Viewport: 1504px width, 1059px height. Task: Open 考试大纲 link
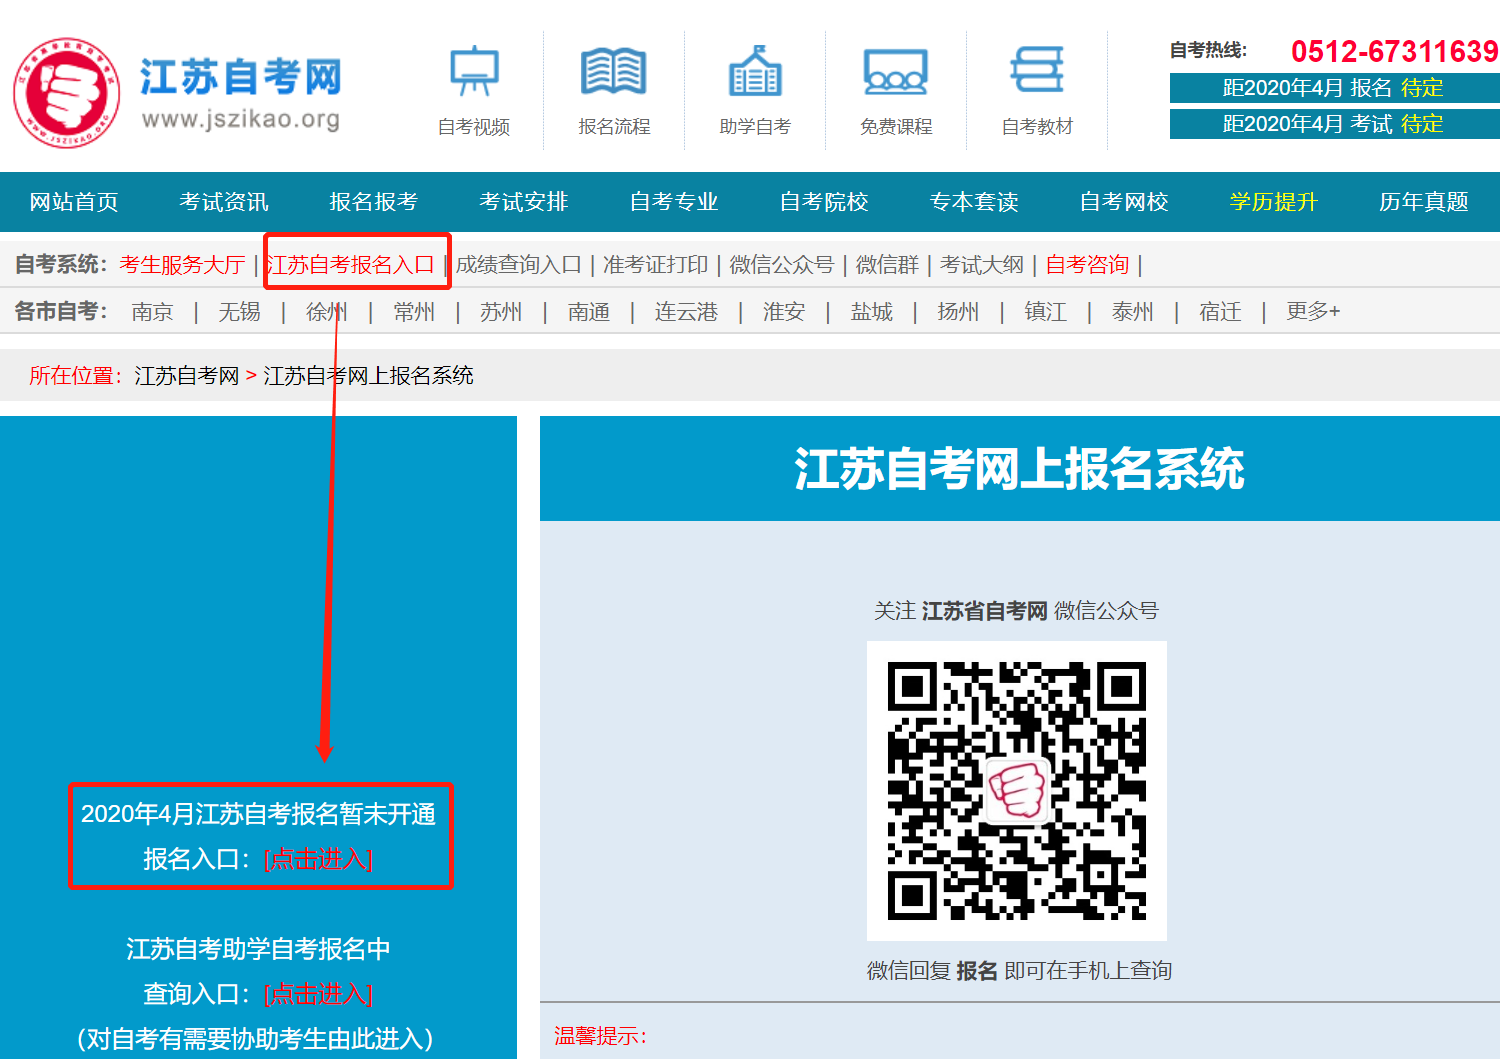click(x=982, y=265)
